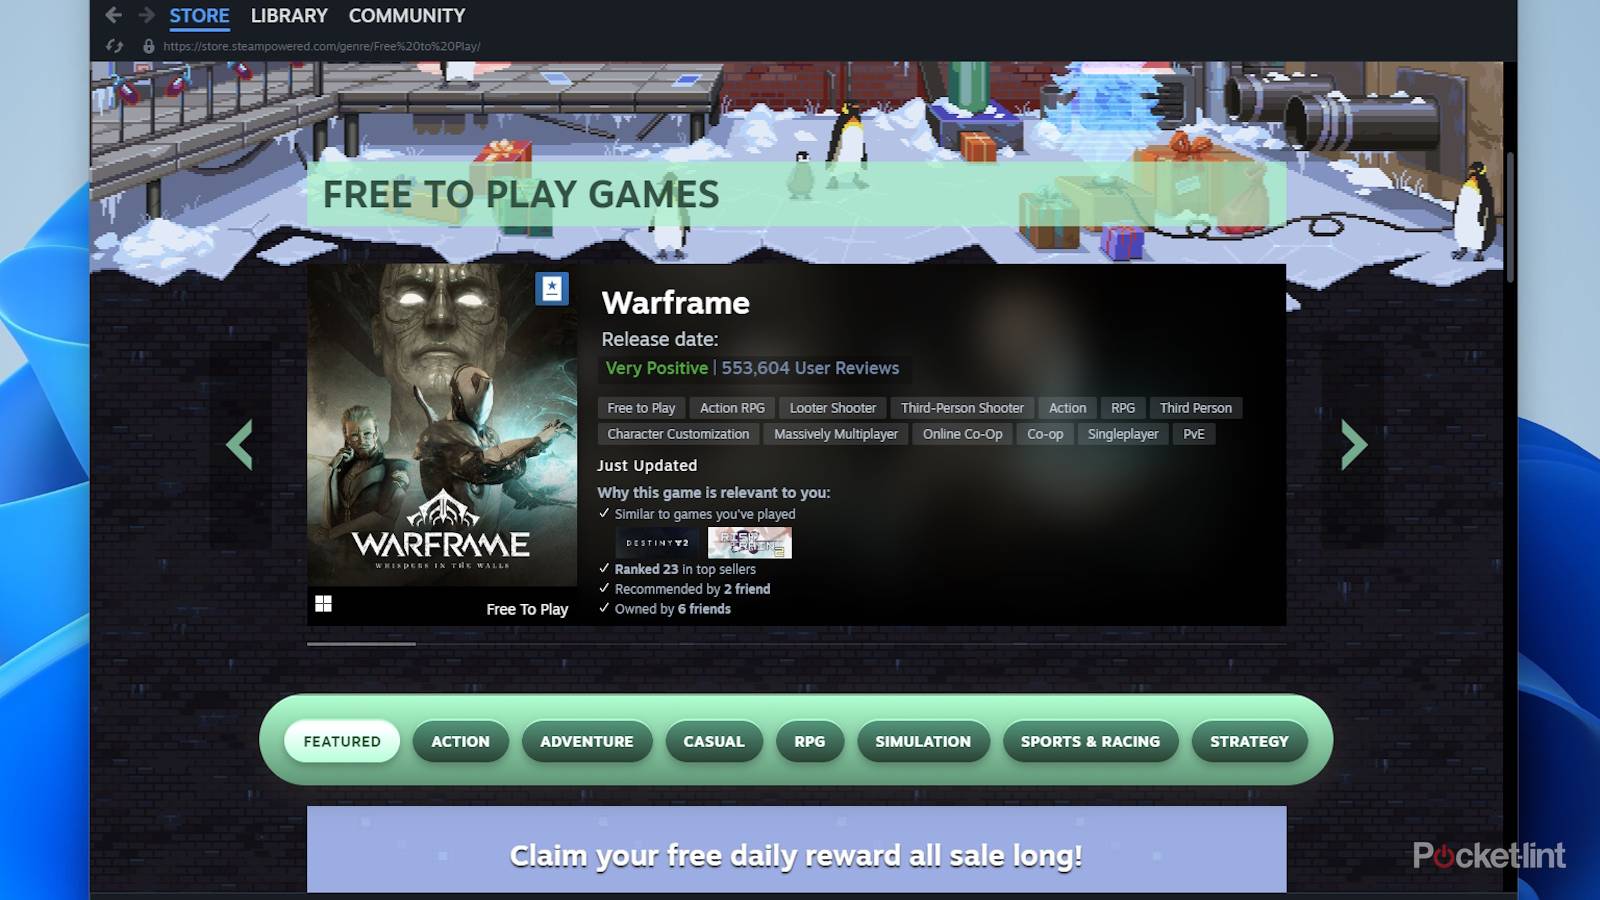Screen dimensions: 1600x900
Task: Click the Looter Shooter tag
Action: (x=832, y=408)
